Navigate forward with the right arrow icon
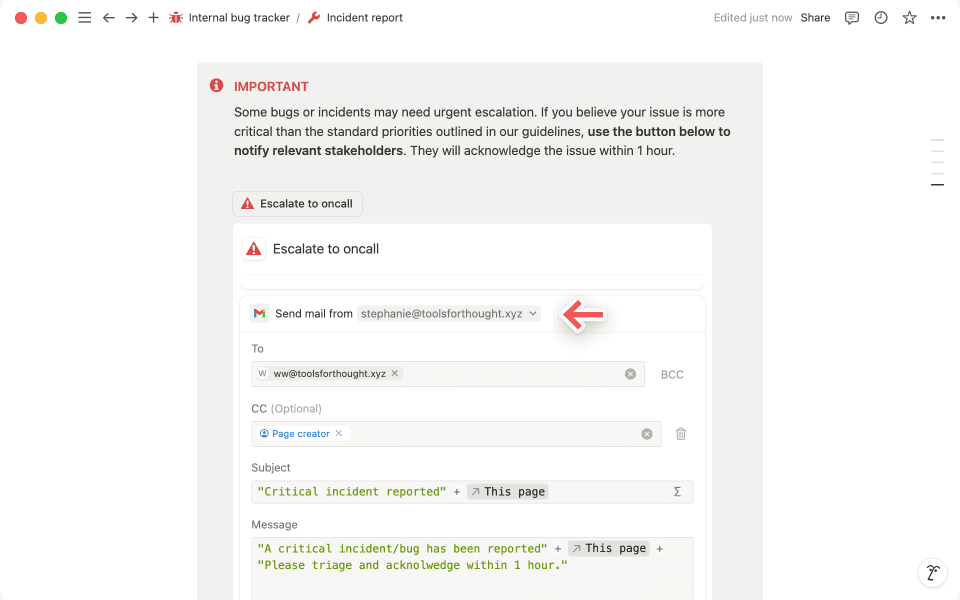Image resolution: width=960 pixels, height=600 pixels. coord(131,17)
